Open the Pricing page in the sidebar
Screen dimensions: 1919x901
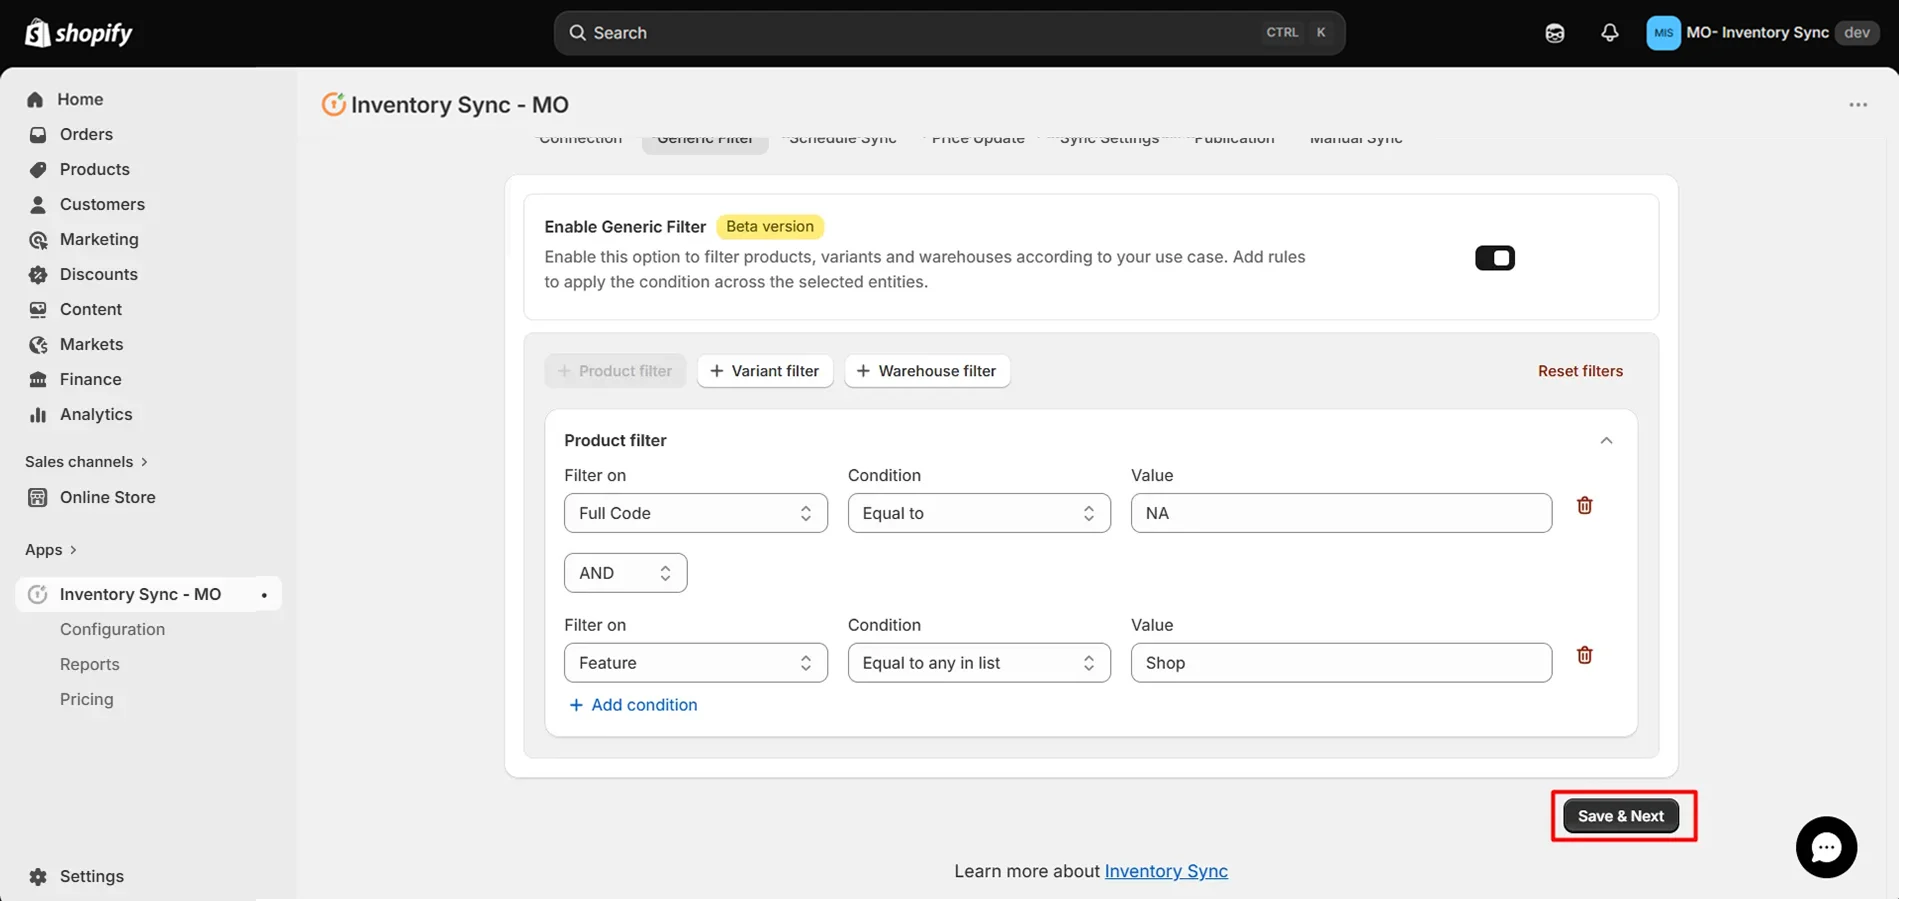pyautogui.click(x=86, y=699)
